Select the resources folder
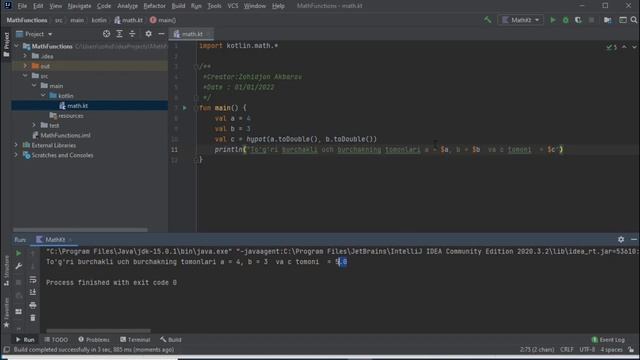640x360 pixels. (67, 116)
